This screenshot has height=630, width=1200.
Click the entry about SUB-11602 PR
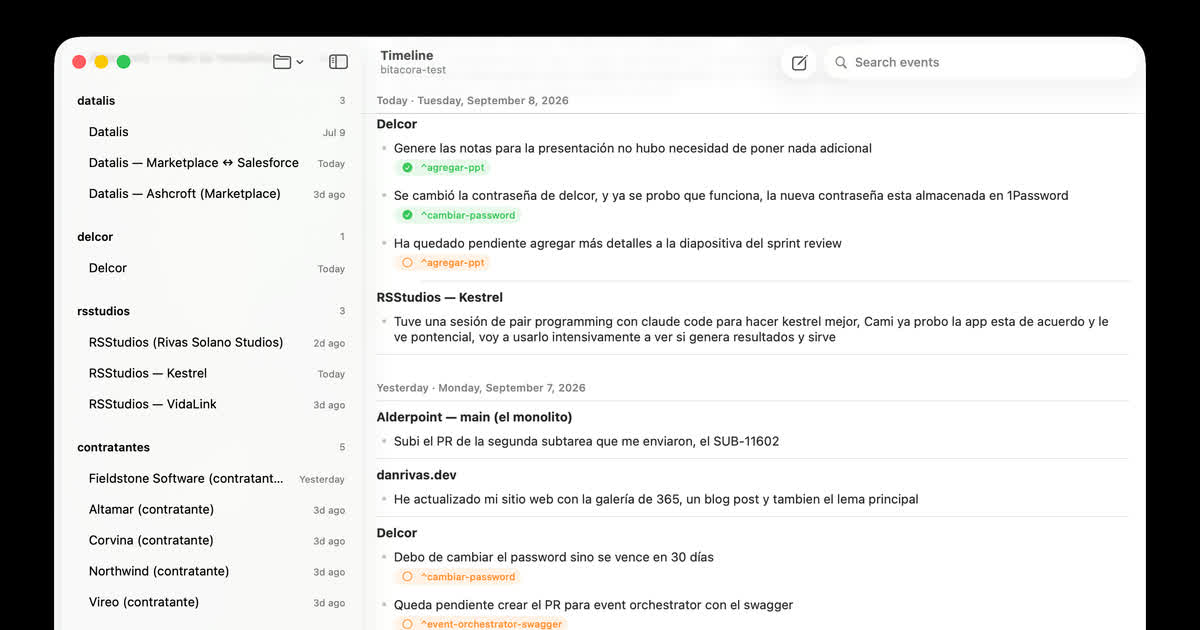click(586, 441)
